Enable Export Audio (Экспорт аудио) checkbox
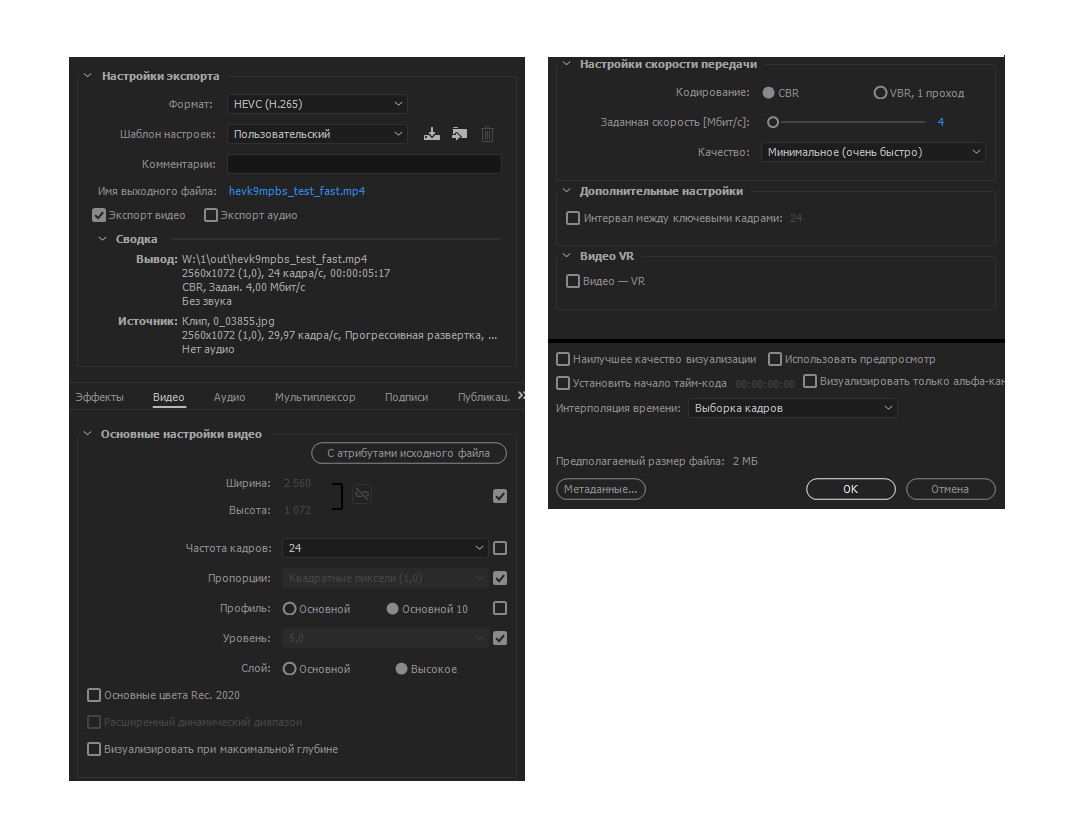 [x=211, y=215]
